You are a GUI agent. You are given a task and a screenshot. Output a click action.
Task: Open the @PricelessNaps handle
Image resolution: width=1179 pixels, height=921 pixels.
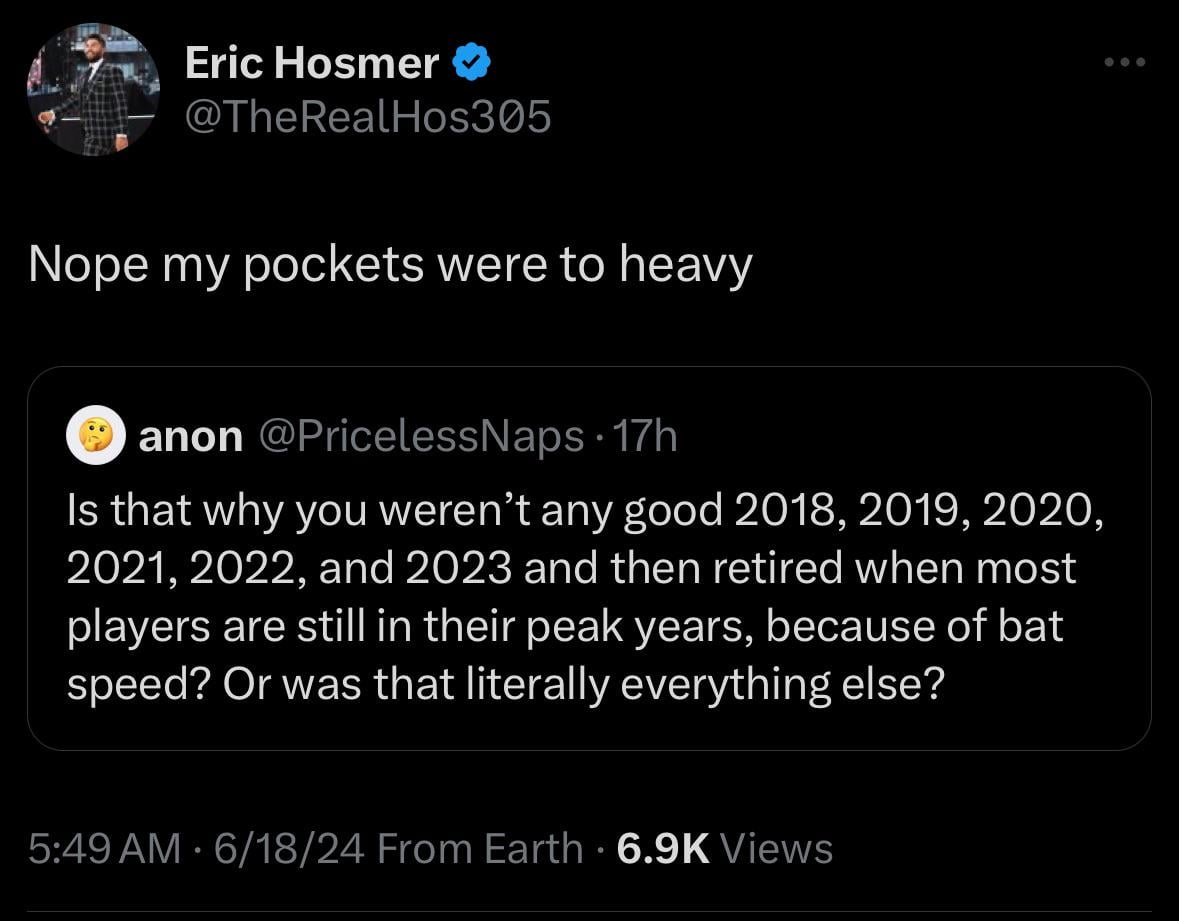(x=421, y=437)
